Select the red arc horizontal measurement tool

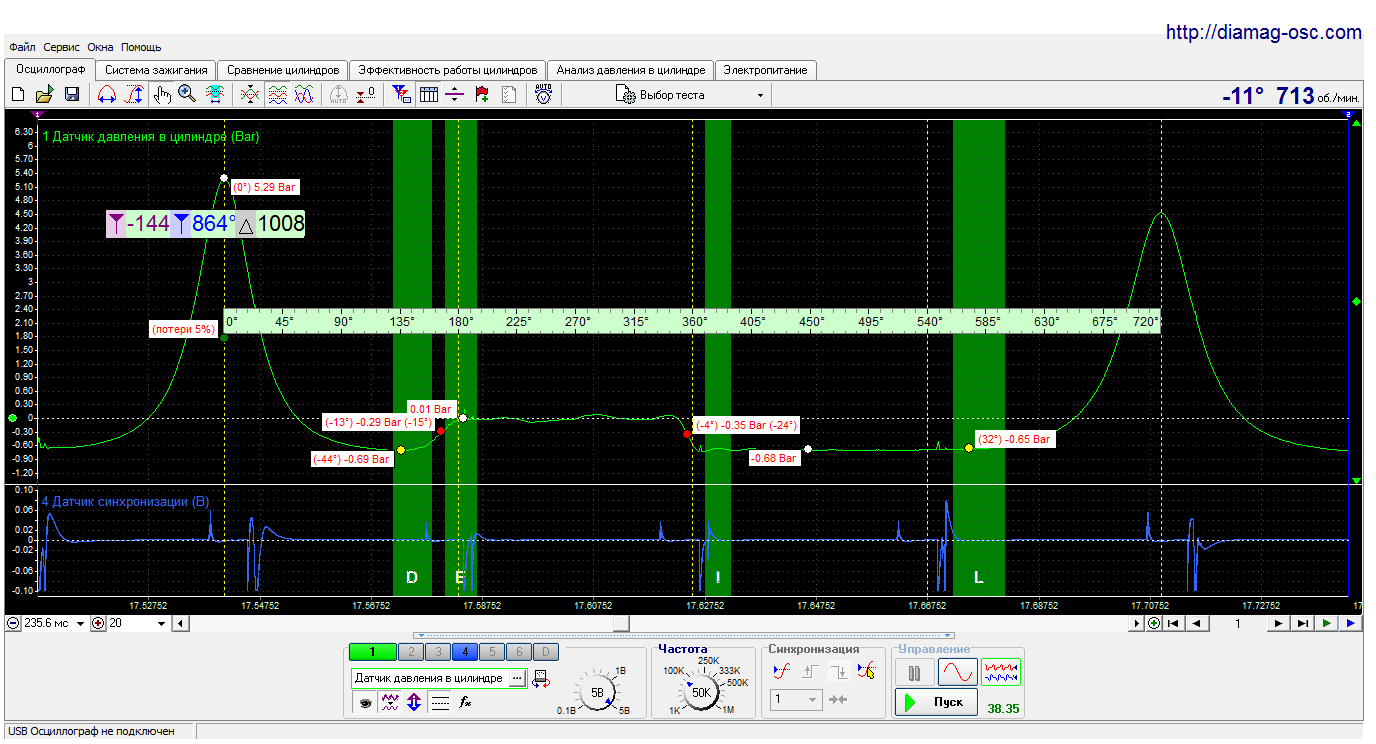[x=106, y=95]
